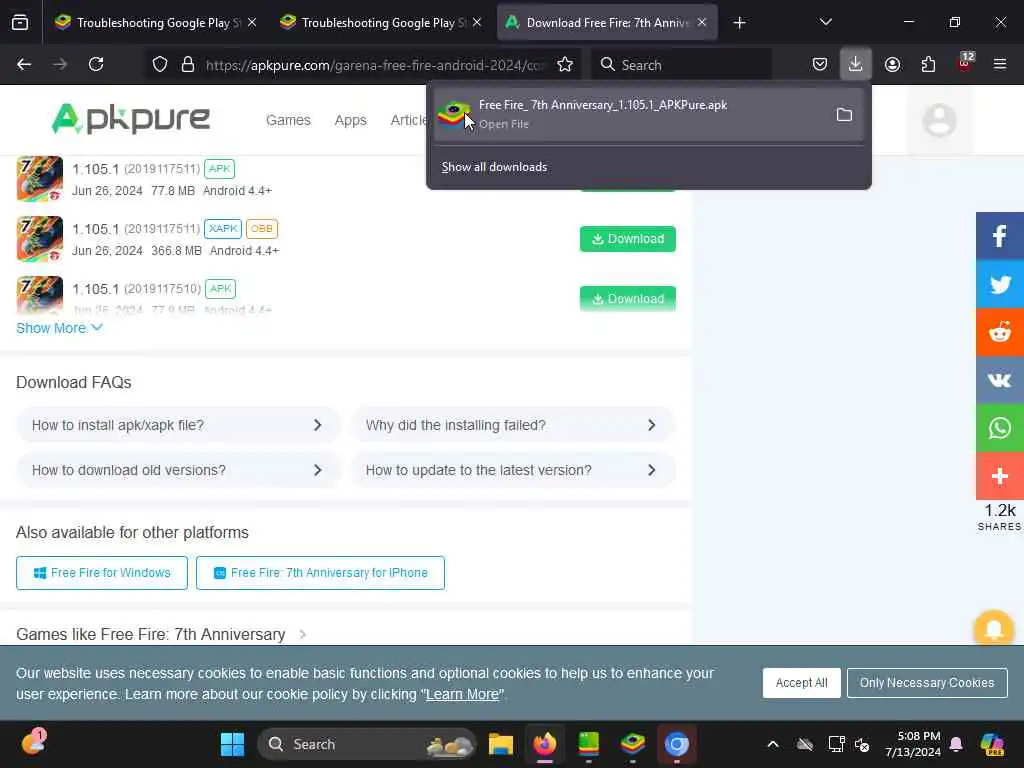
Task: Expand How to download old versions
Action: (x=178, y=470)
